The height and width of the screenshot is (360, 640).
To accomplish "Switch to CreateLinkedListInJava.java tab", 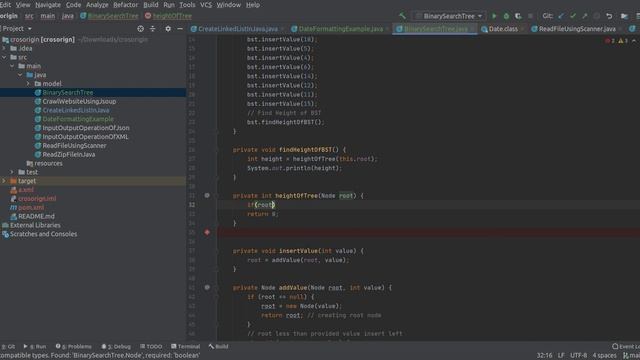I will (238, 29).
